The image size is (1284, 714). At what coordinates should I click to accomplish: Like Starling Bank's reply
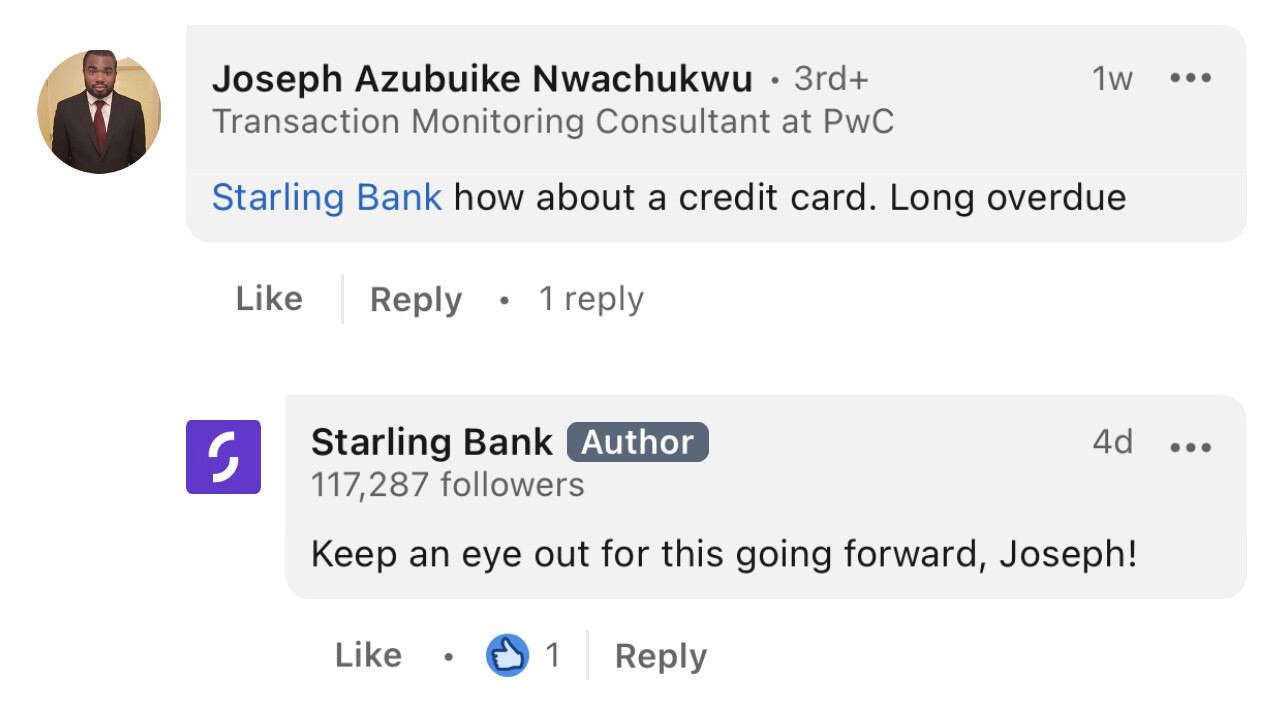368,656
